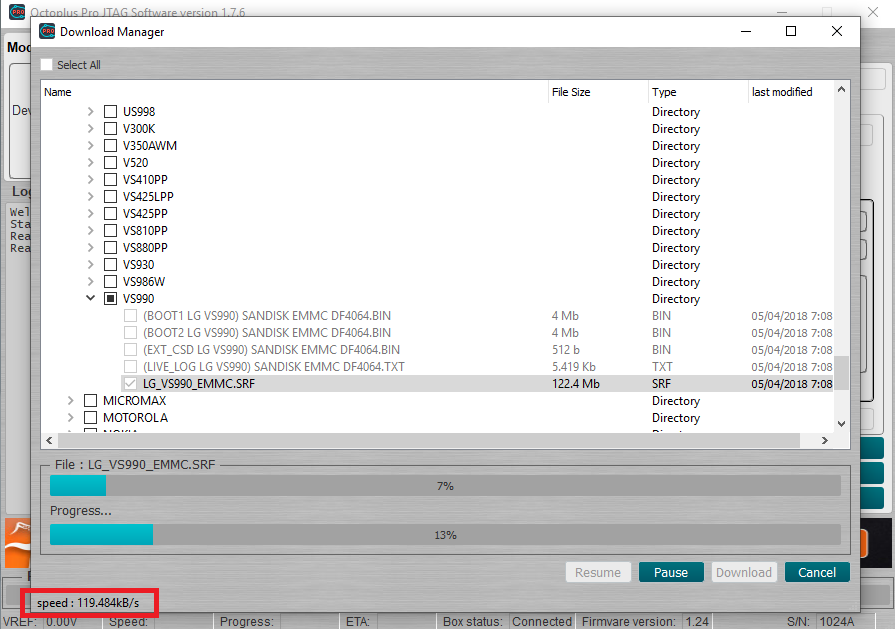The image size is (895, 629).
Task: Expand the VS880PP directory
Action: click(90, 248)
